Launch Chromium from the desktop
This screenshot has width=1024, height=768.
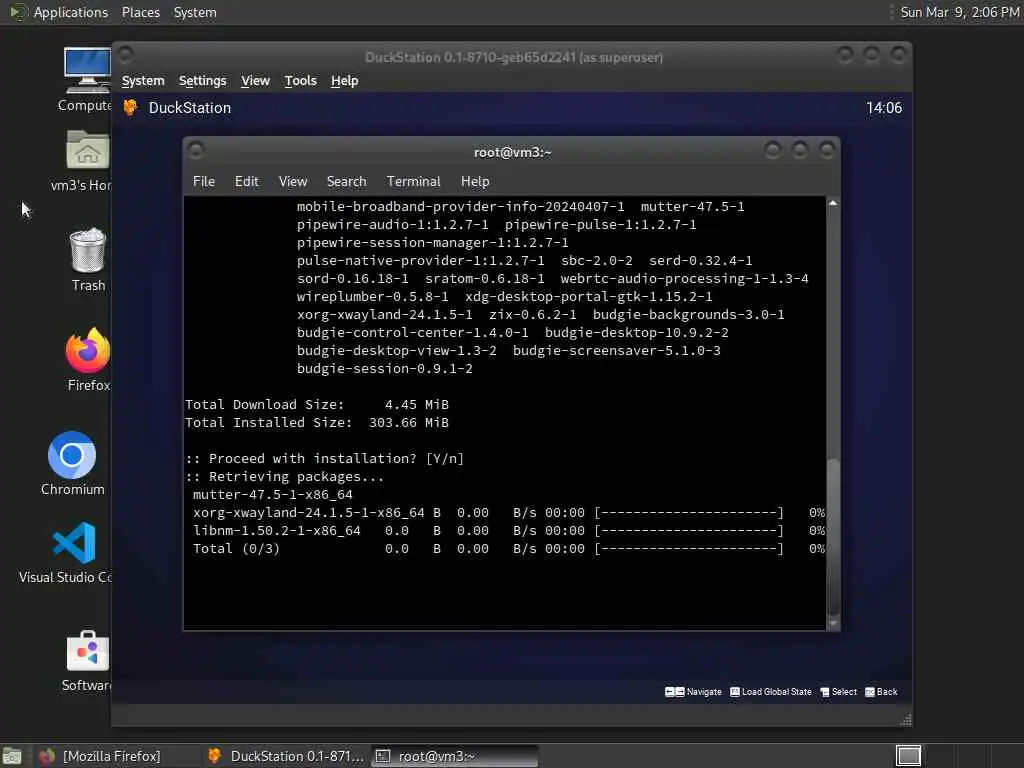(x=72, y=455)
